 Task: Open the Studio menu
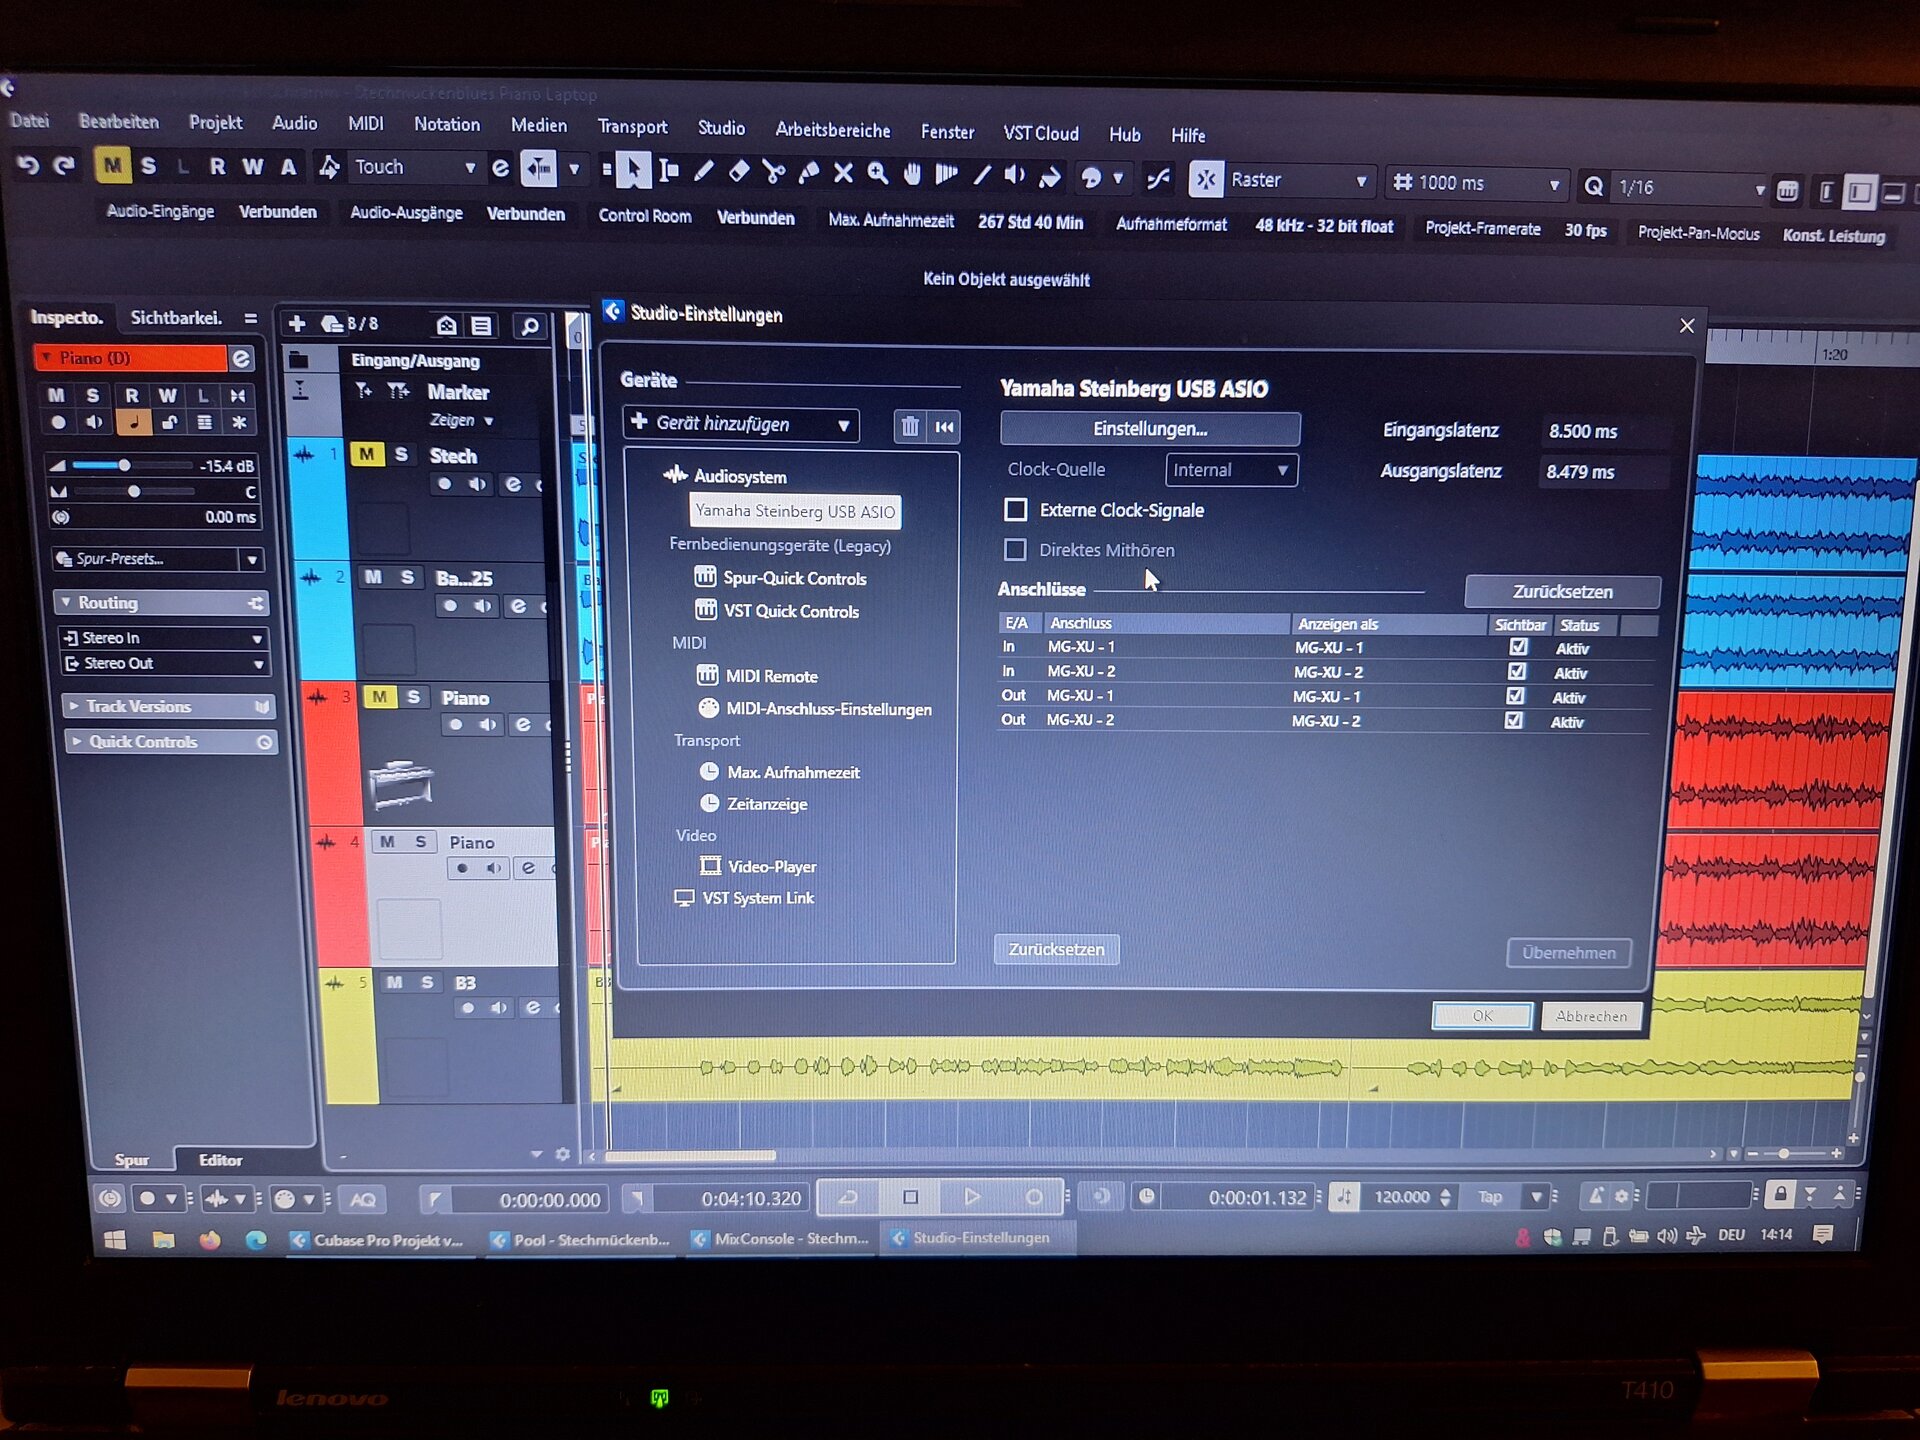click(x=721, y=128)
